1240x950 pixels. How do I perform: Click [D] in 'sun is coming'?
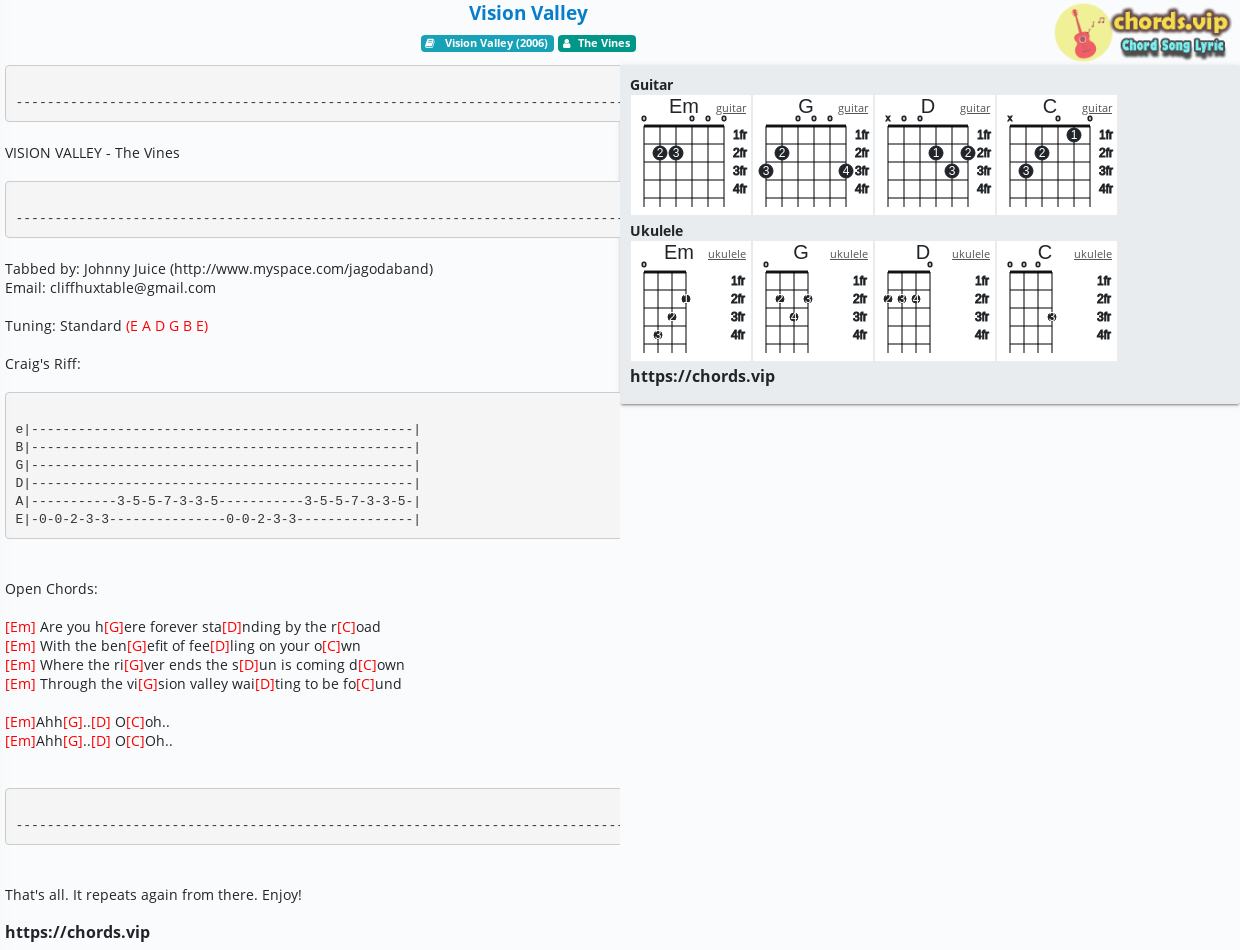click(249, 665)
